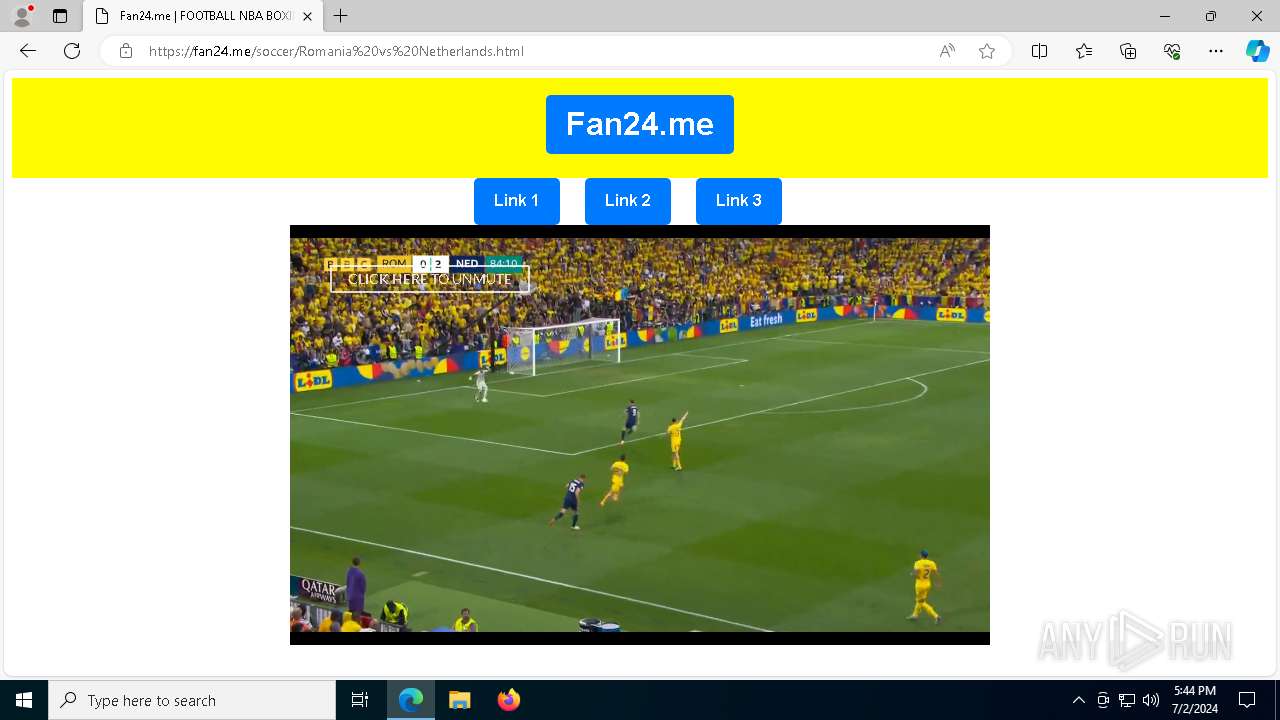This screenshot has width=1280, height=720.
Task: Click the address bar URL
Action: pos(336,51)
